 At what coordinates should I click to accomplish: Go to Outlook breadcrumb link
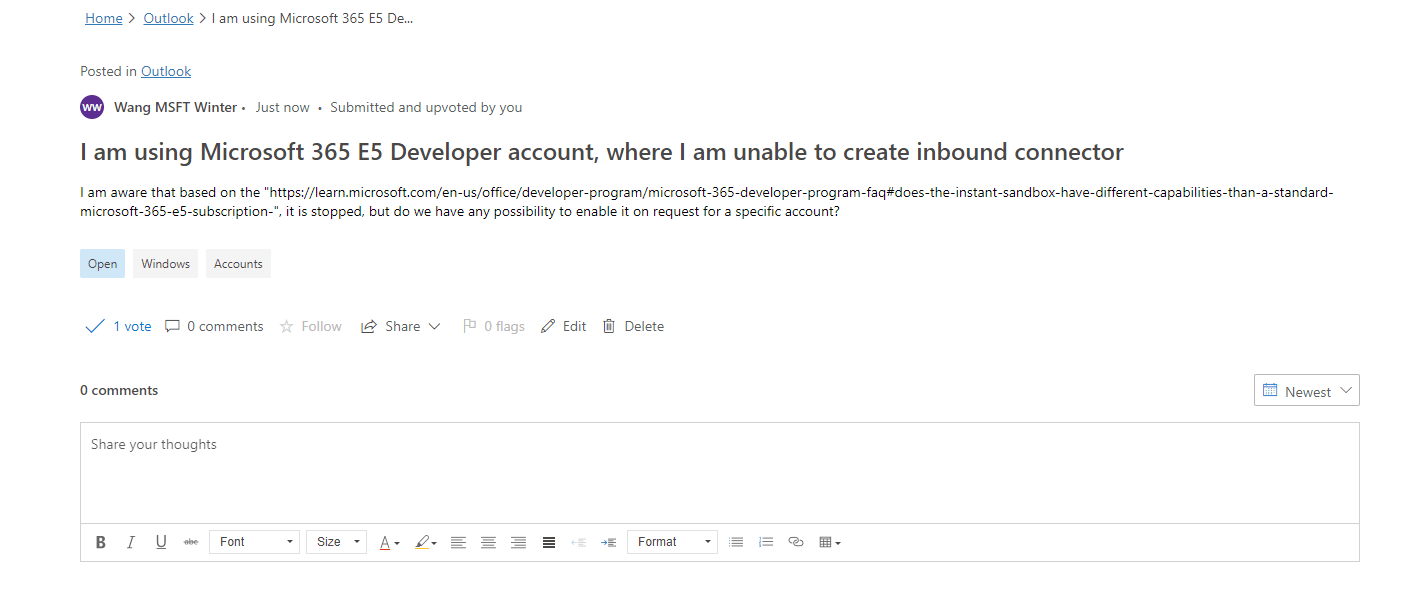pos(168,18)
